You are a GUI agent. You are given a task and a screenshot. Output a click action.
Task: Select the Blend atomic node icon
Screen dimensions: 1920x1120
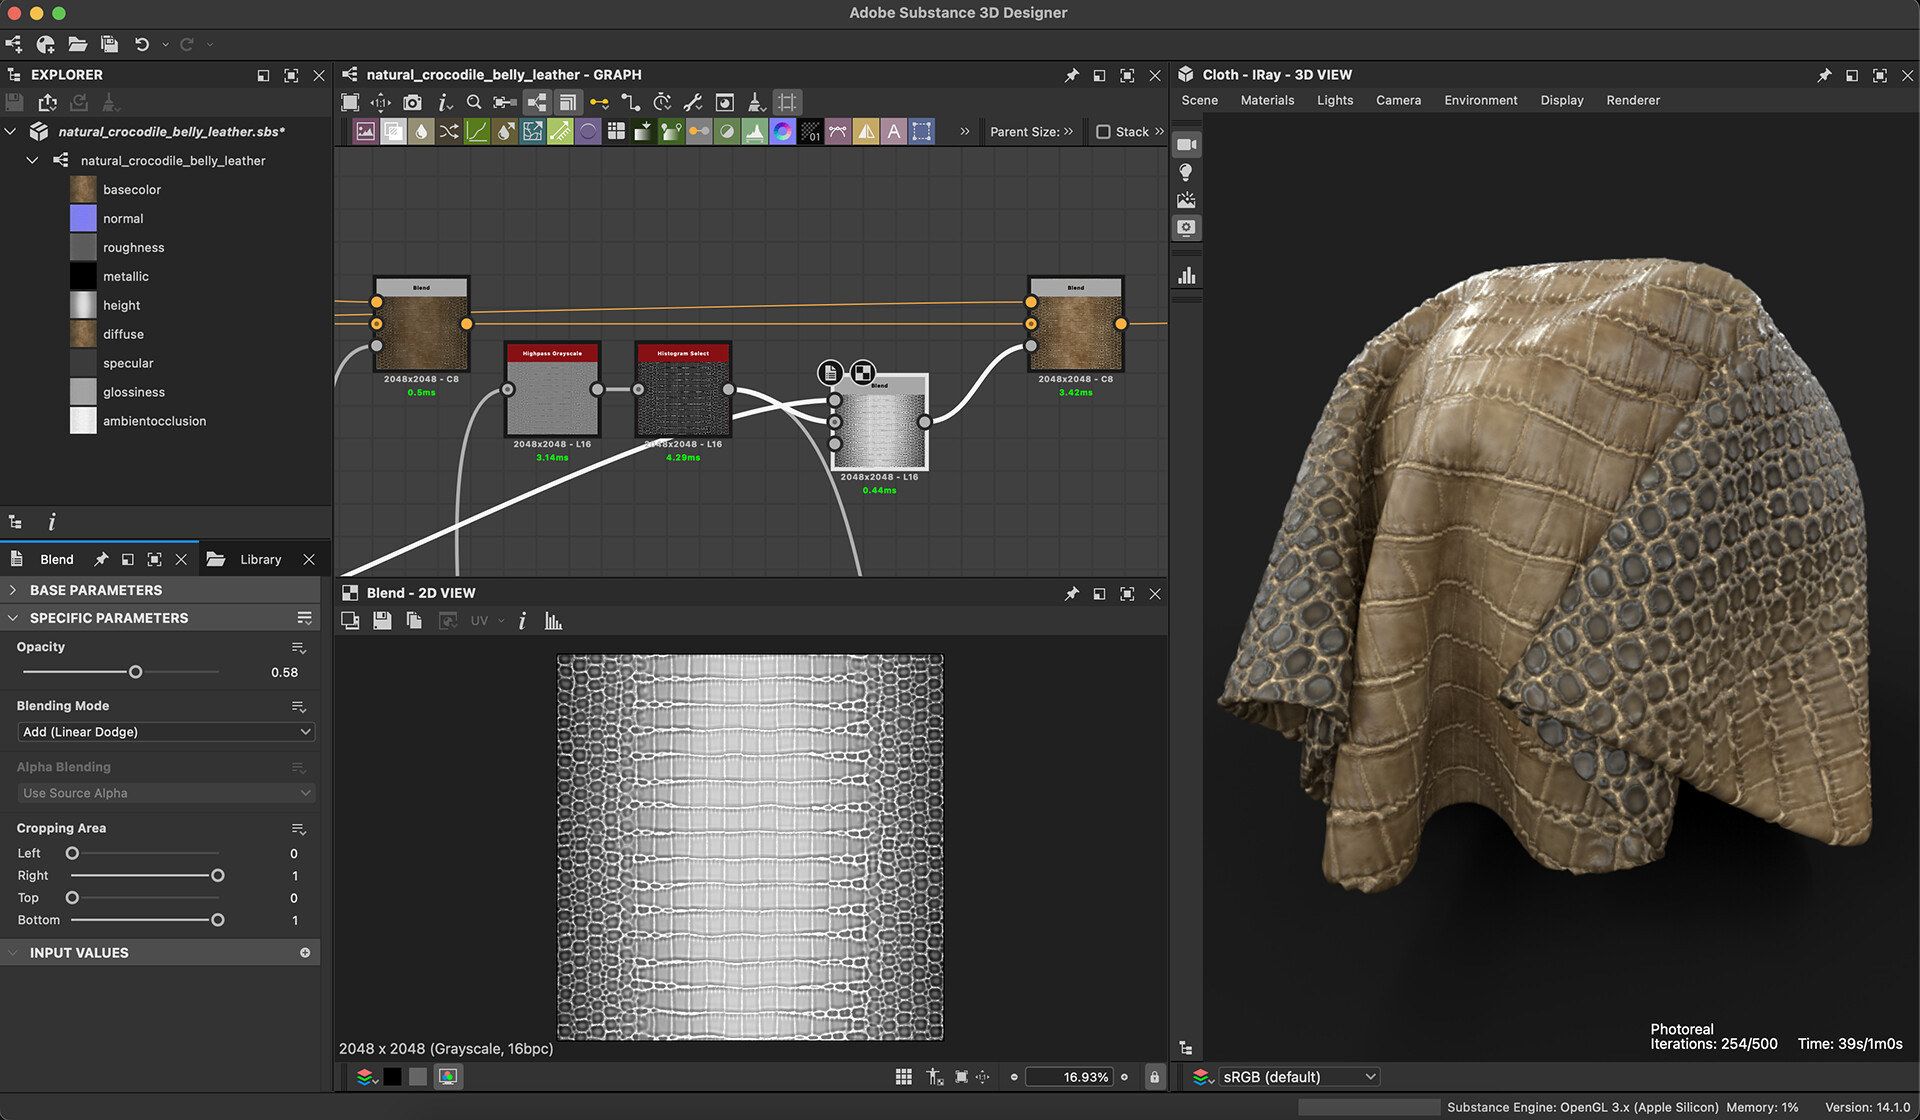[x=393, y=131]
